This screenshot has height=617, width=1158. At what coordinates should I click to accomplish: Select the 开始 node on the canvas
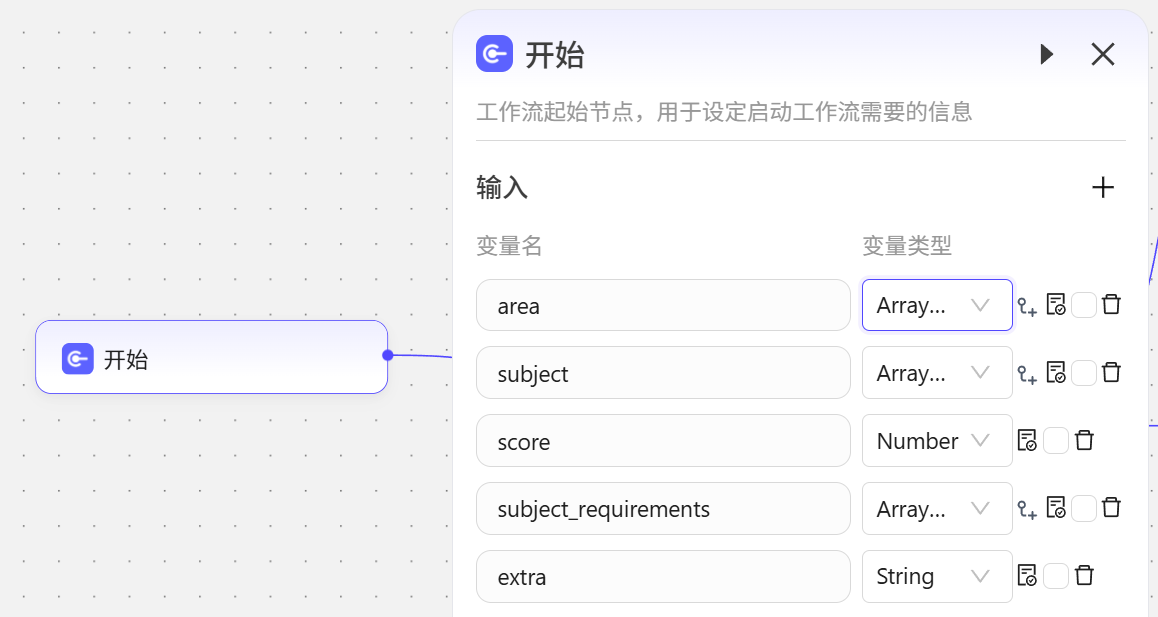pos(211,357)
